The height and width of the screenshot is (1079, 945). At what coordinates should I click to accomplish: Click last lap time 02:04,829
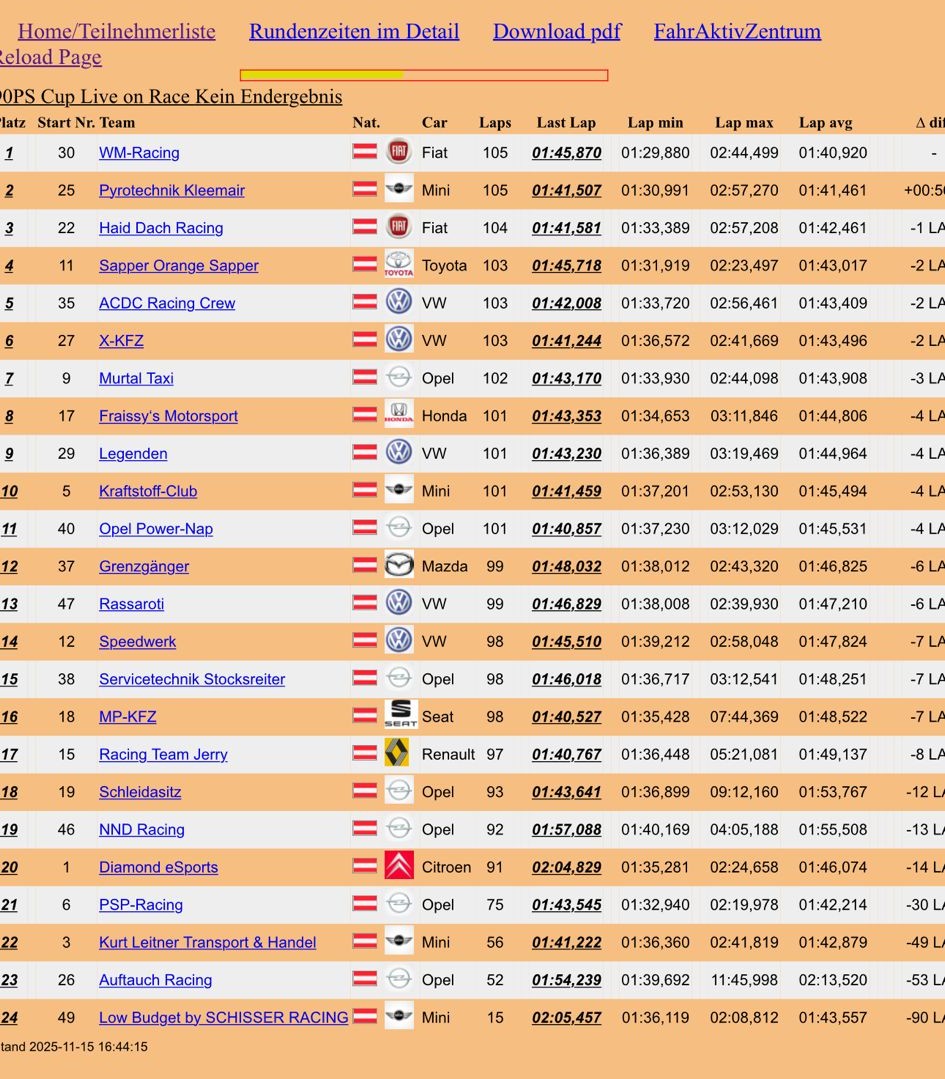(566, 868)
